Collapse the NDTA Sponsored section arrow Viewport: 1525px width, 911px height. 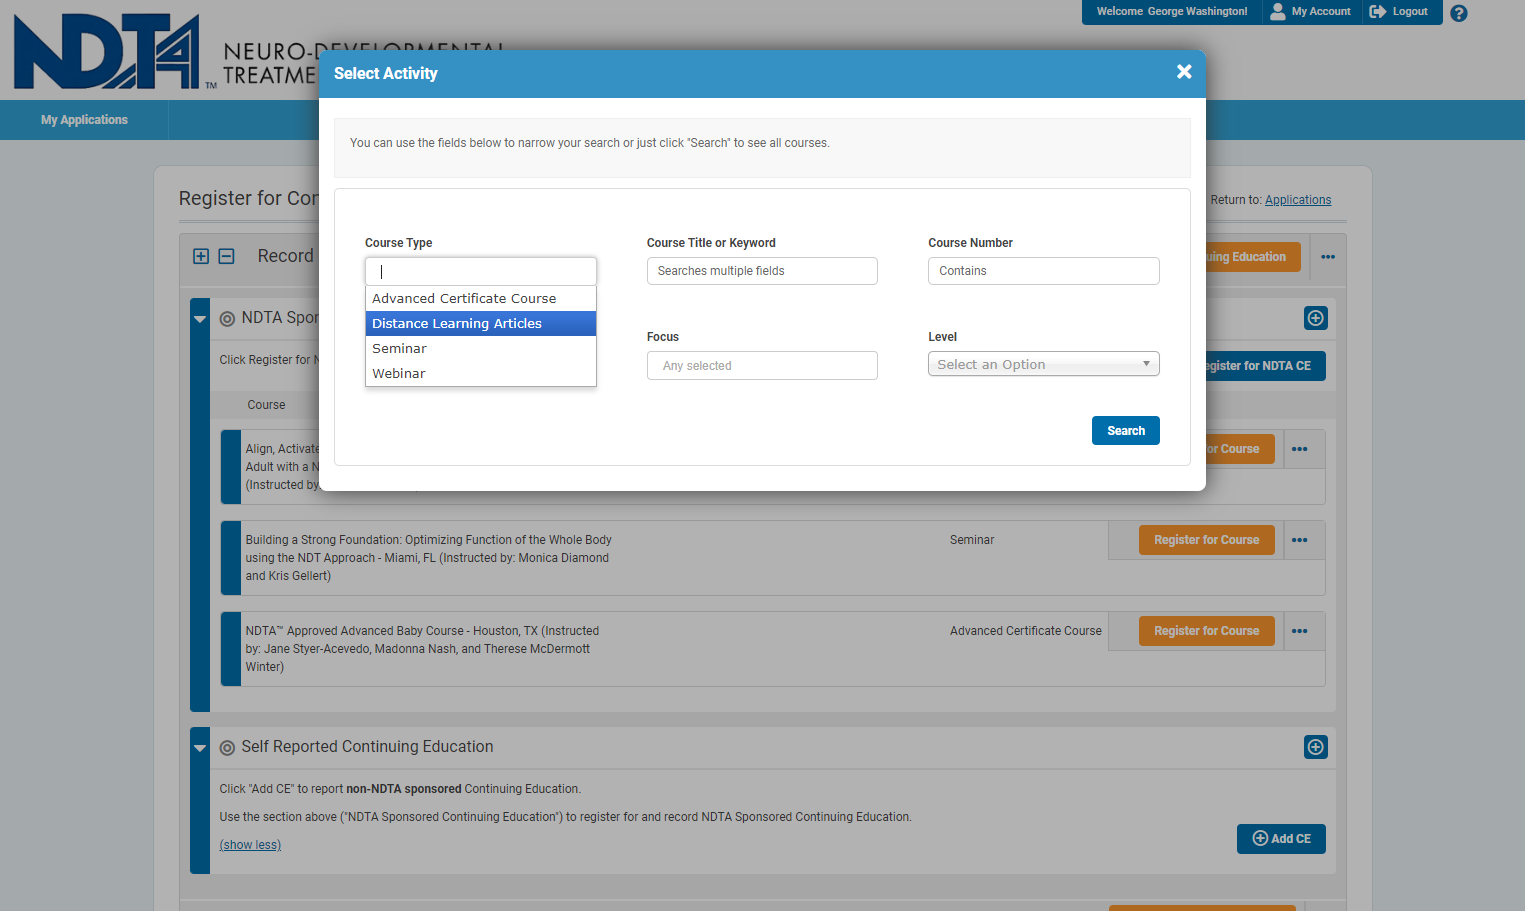[x=200, y=319]
